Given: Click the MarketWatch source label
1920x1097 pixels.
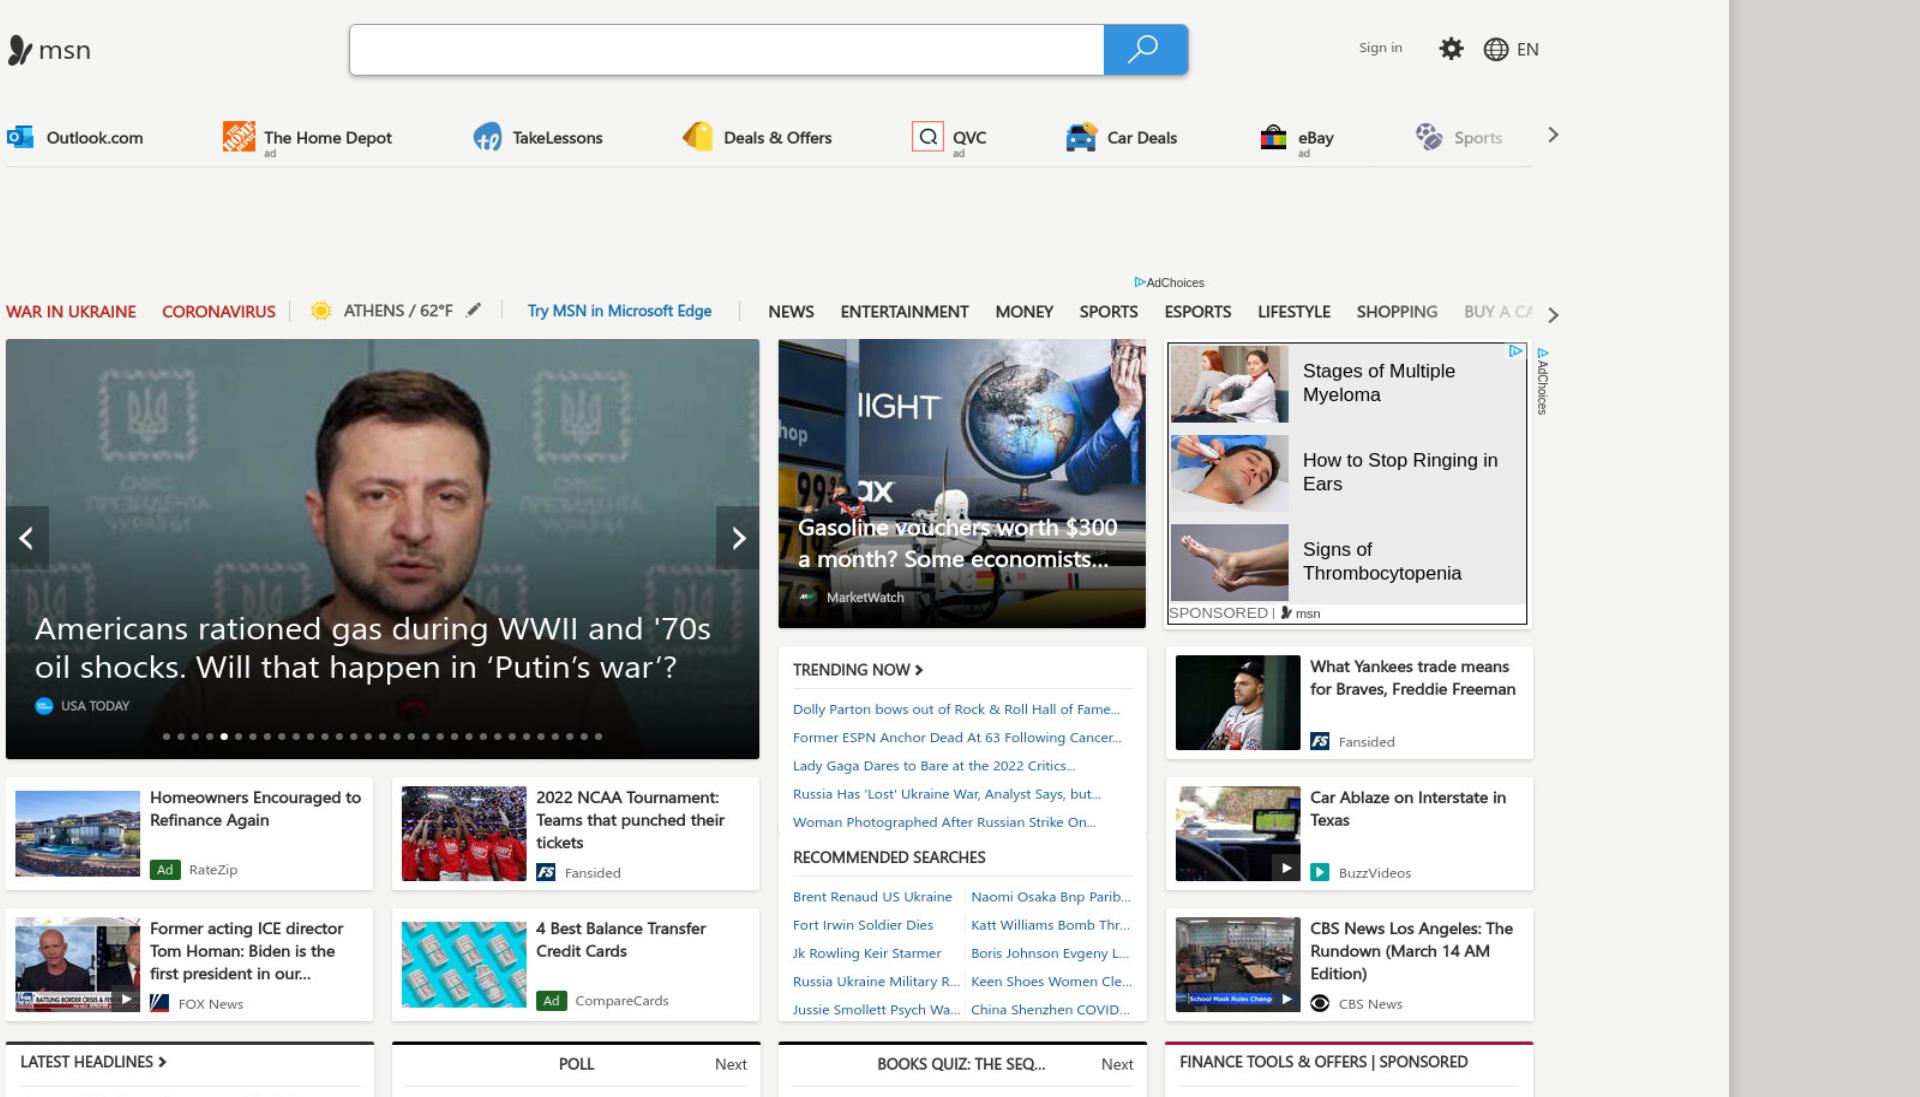Looking at the screenshot, I should tap(865, 598).
